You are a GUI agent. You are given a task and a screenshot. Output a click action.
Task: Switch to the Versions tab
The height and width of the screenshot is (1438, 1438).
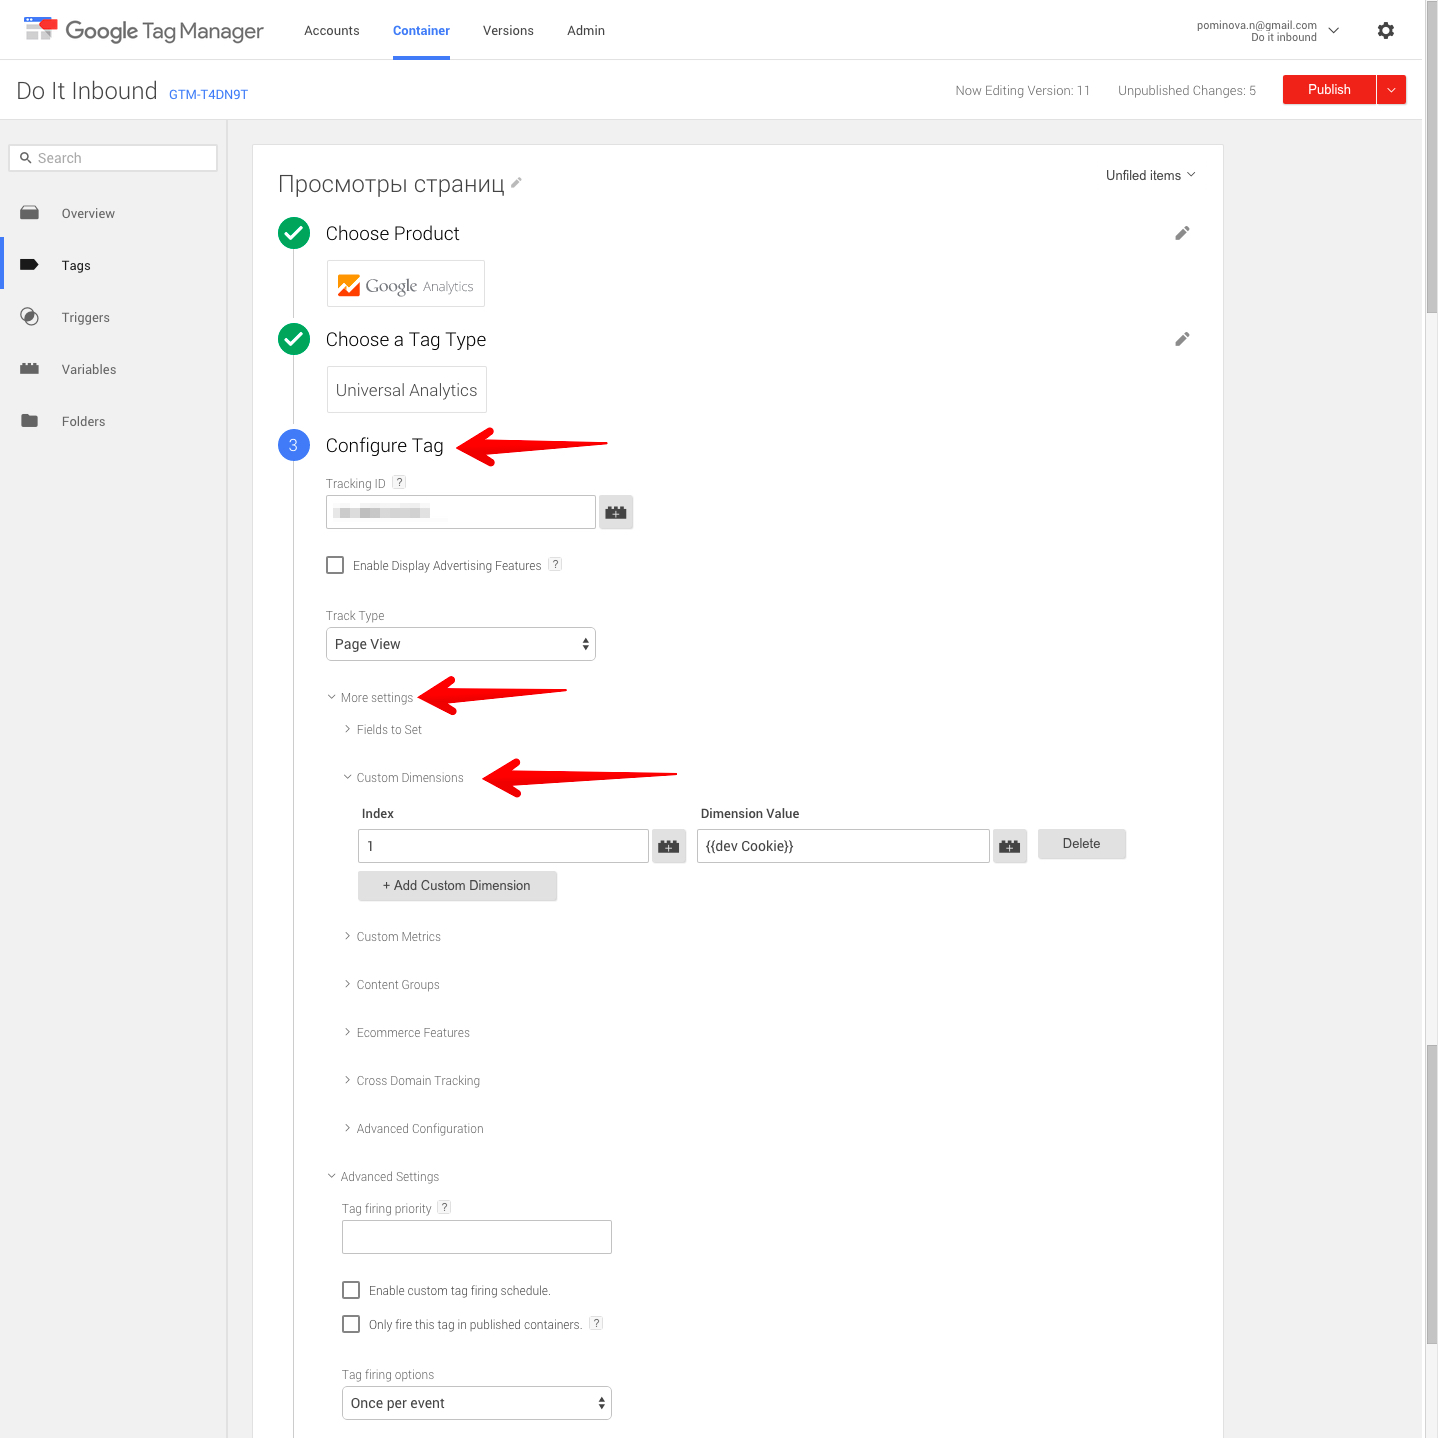(x=508, y=30)
